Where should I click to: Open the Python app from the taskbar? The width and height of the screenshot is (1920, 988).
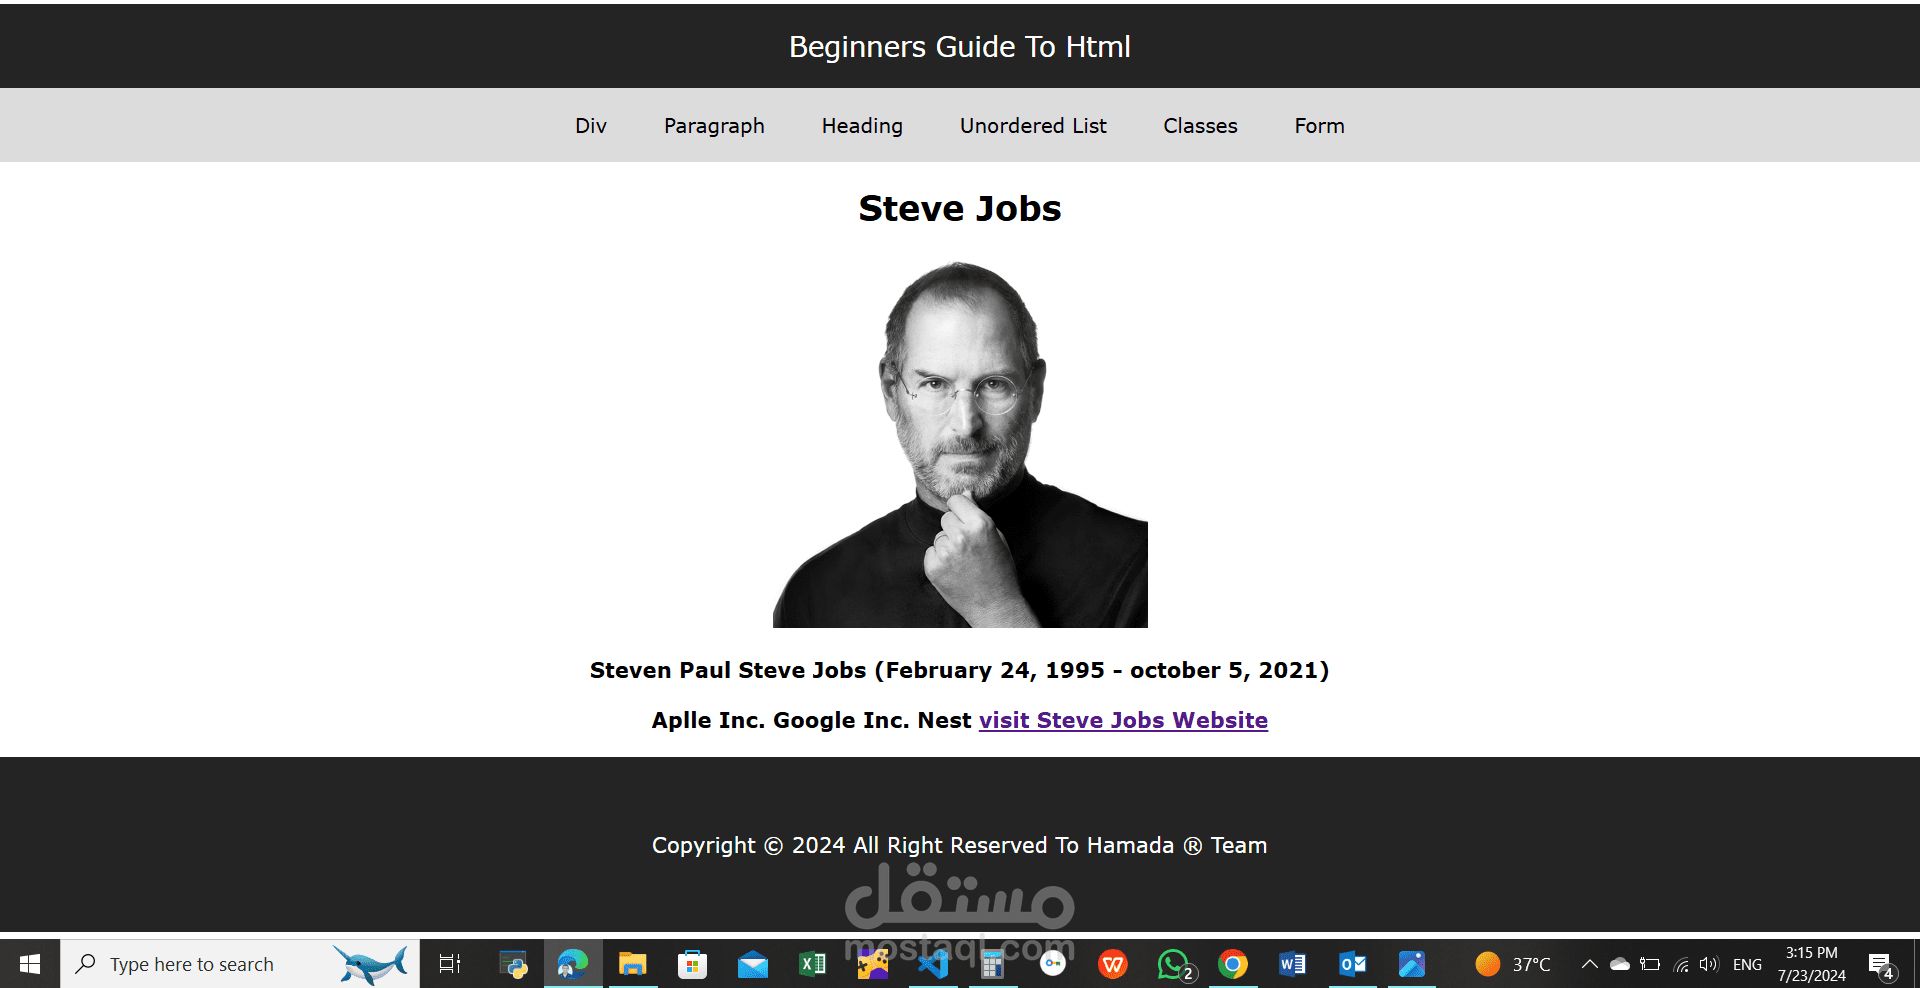512,963
